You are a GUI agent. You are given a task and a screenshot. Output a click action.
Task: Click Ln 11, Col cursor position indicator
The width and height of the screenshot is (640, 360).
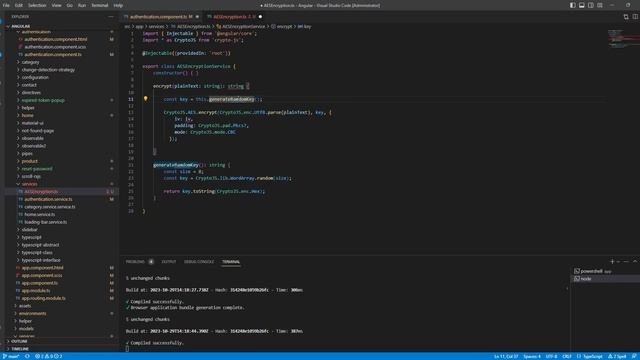click(x=506, y=356)
